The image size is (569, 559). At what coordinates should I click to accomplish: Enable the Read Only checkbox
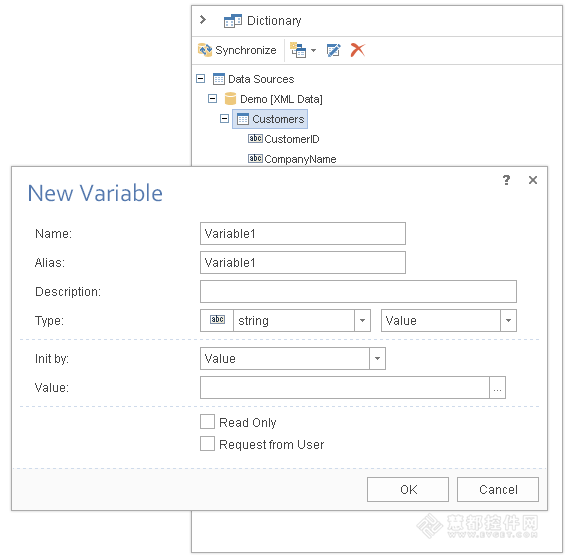[207, 422]
